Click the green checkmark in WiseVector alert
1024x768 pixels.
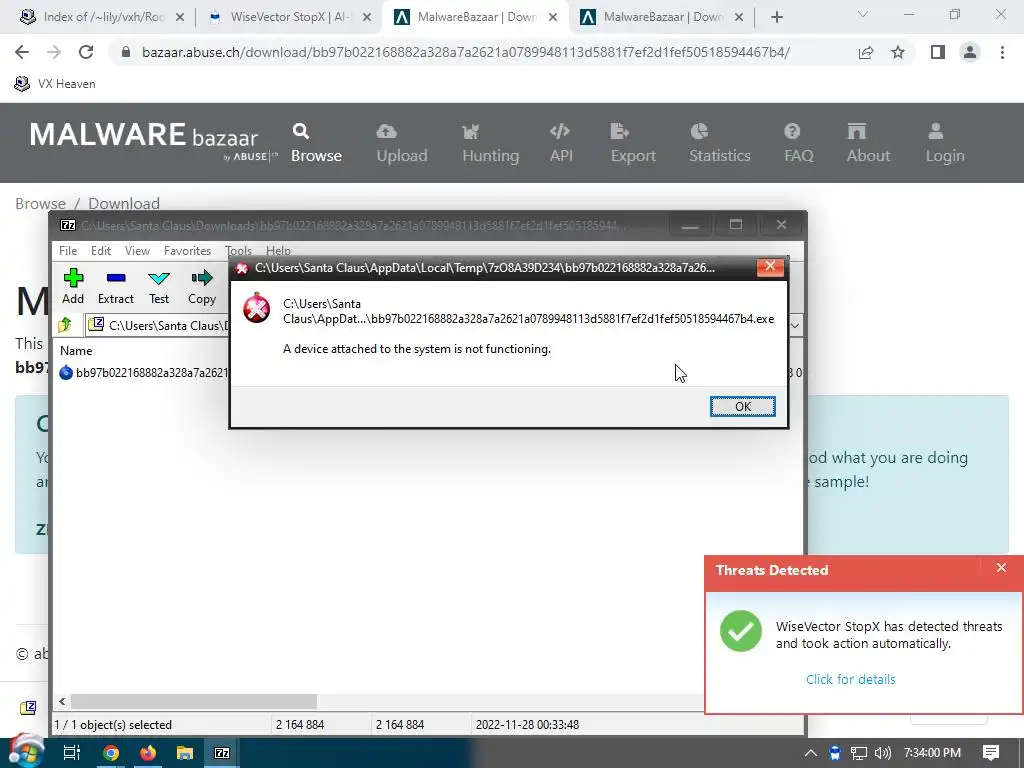tap(741, 631)
